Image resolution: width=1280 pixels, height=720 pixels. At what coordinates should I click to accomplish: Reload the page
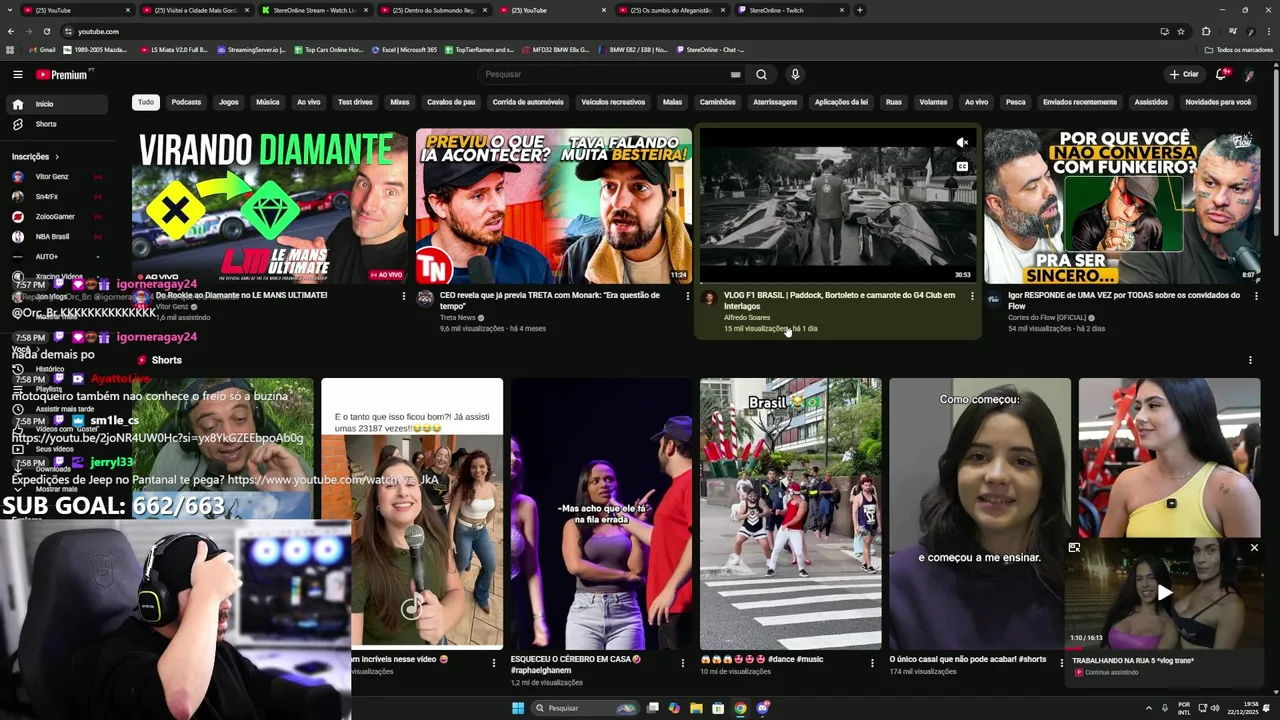point(49,31)
